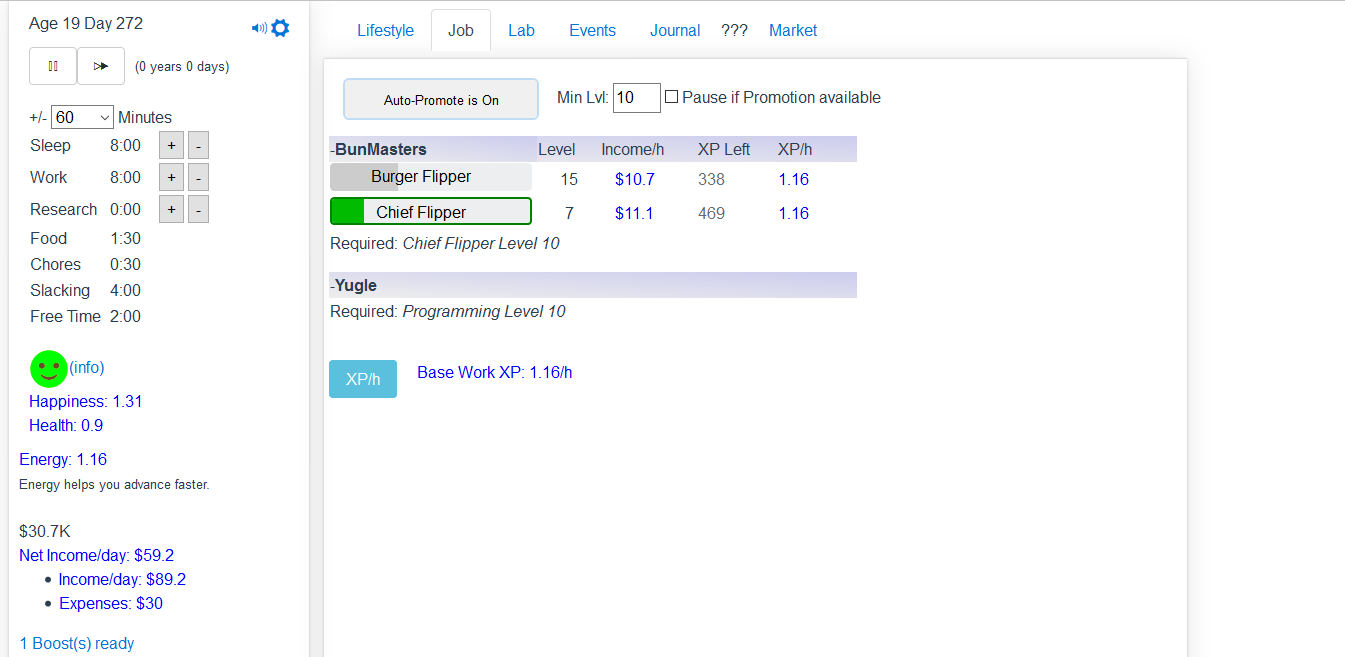The width and height of the screenshot is (1345, 657).
Task: Click the green happiness smiley face
Action: tap(48, 368)
